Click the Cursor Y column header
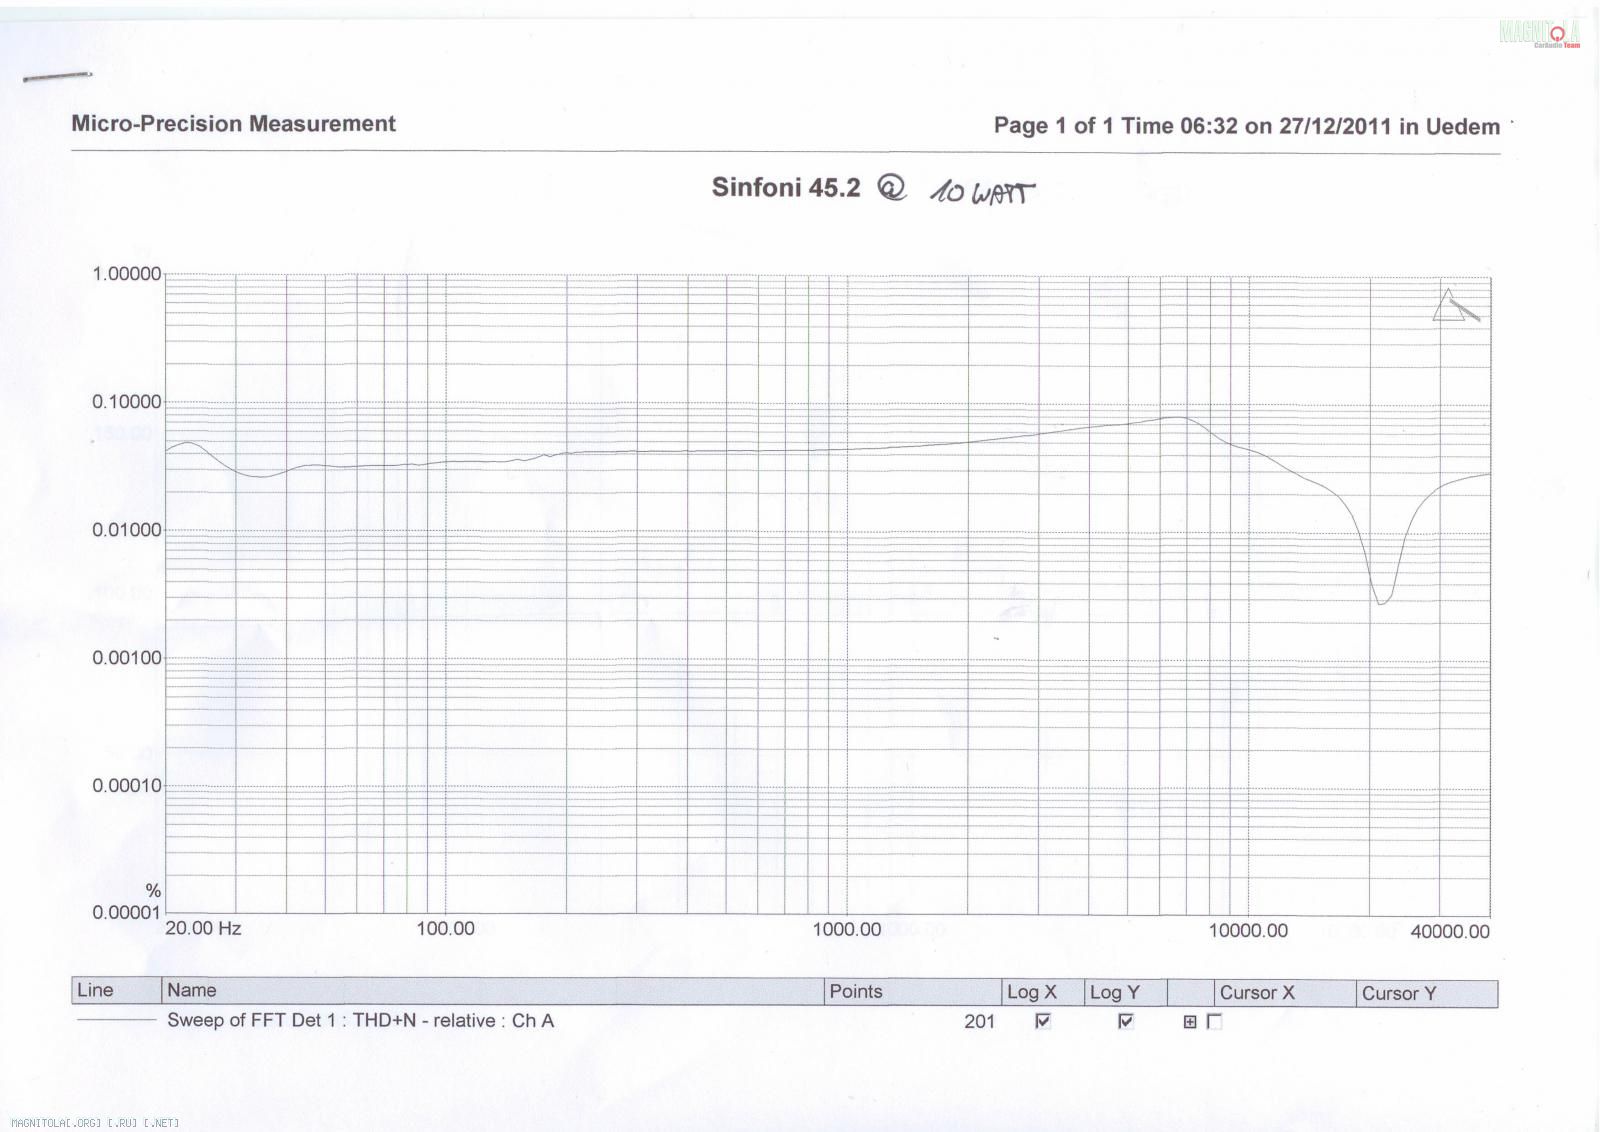Screen dimensions: 1600x1132 tap(1398, 993)
